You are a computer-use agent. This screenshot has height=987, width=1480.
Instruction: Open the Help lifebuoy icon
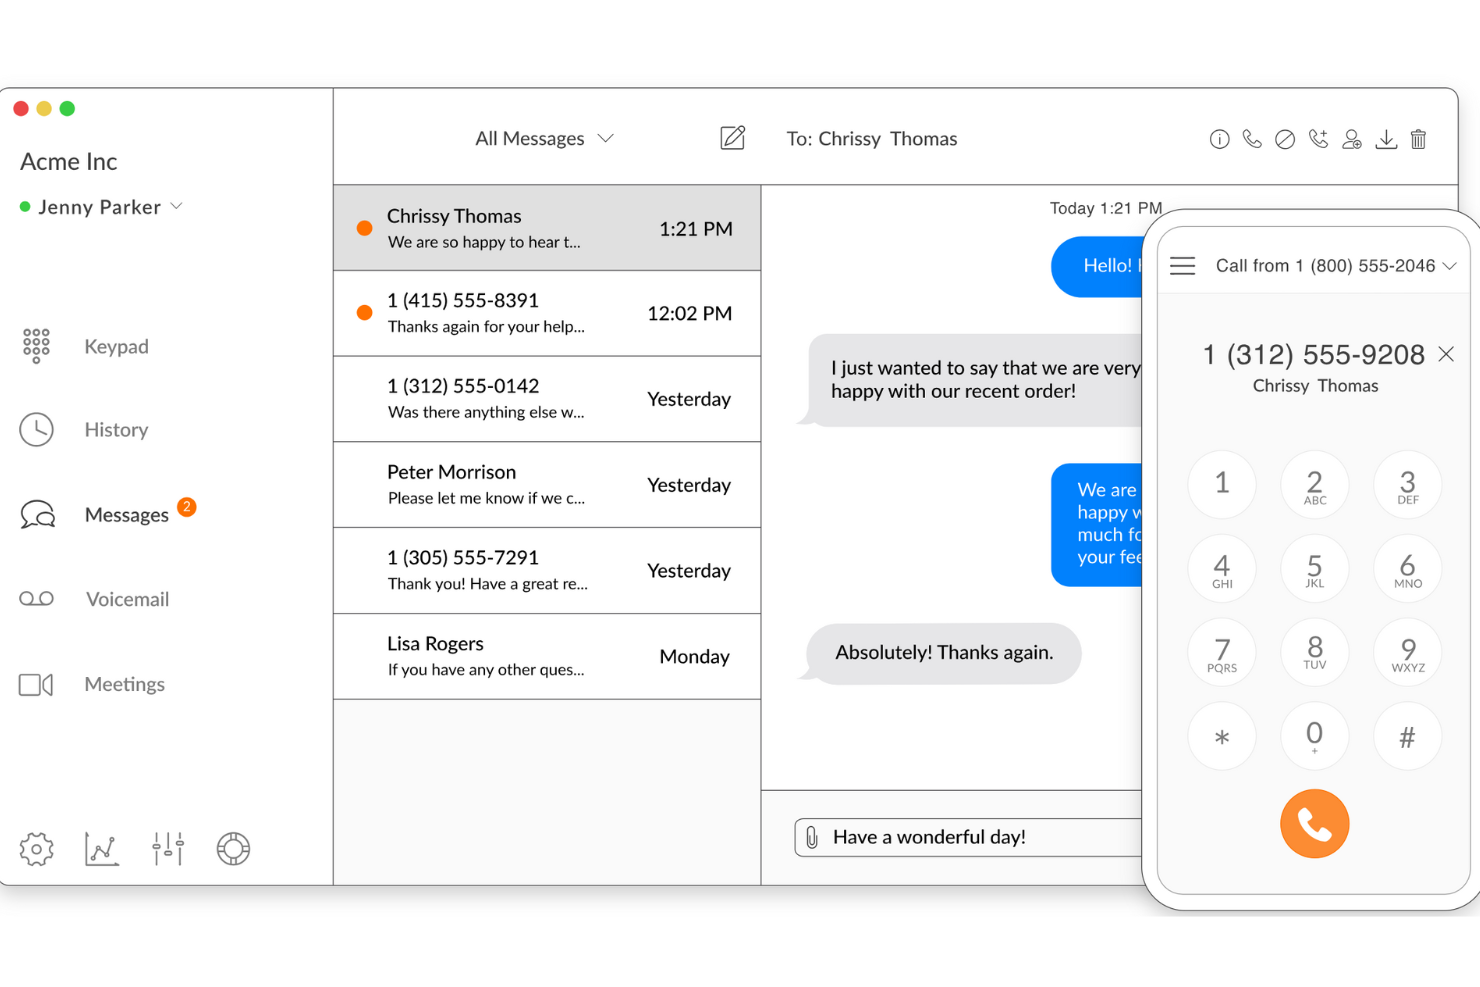232,849
